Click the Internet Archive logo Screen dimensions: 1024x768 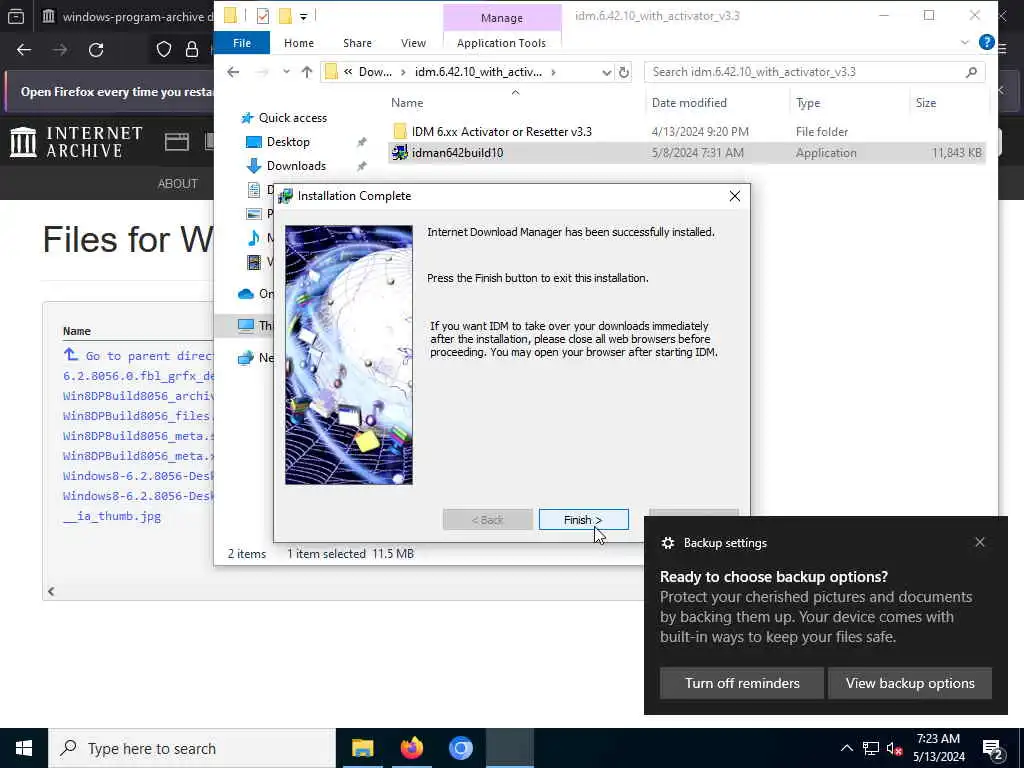point(76,142)
